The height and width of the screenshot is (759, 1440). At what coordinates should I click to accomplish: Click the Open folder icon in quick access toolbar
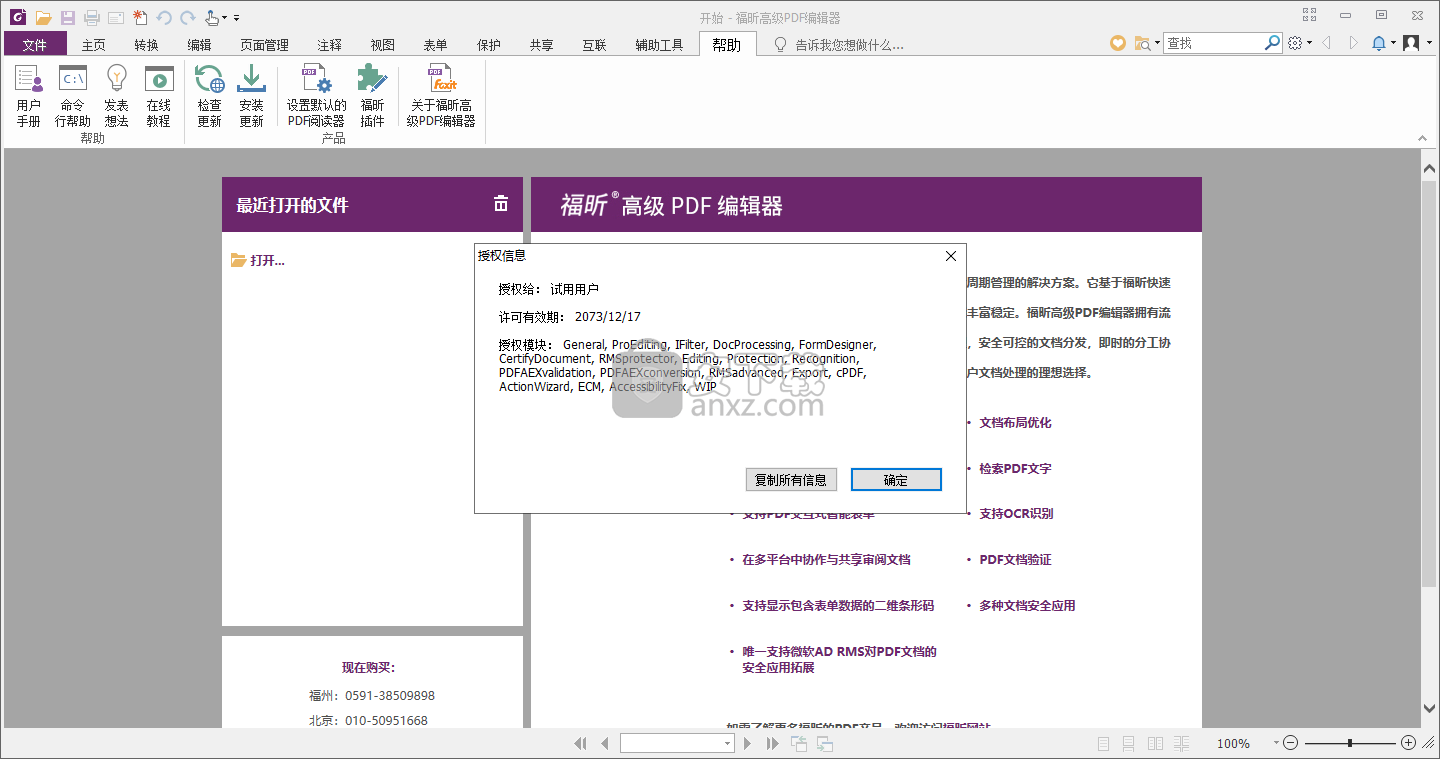(x=43, y=18)
